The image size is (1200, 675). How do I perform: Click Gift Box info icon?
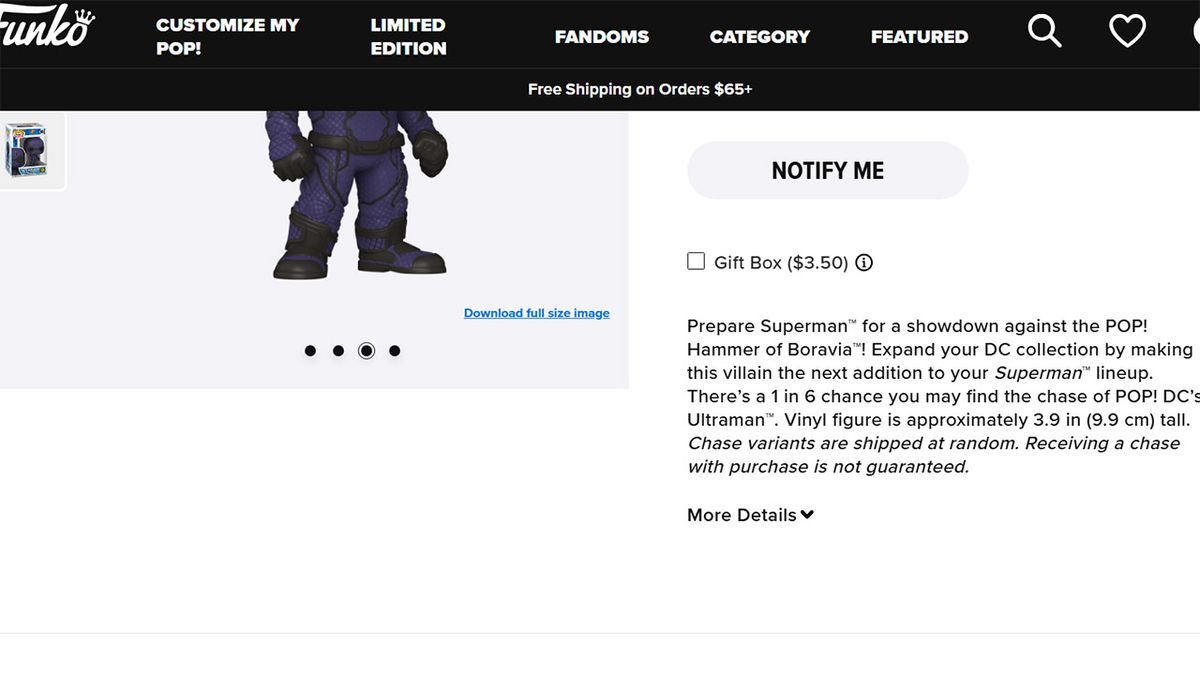click(x=864, y=263)
